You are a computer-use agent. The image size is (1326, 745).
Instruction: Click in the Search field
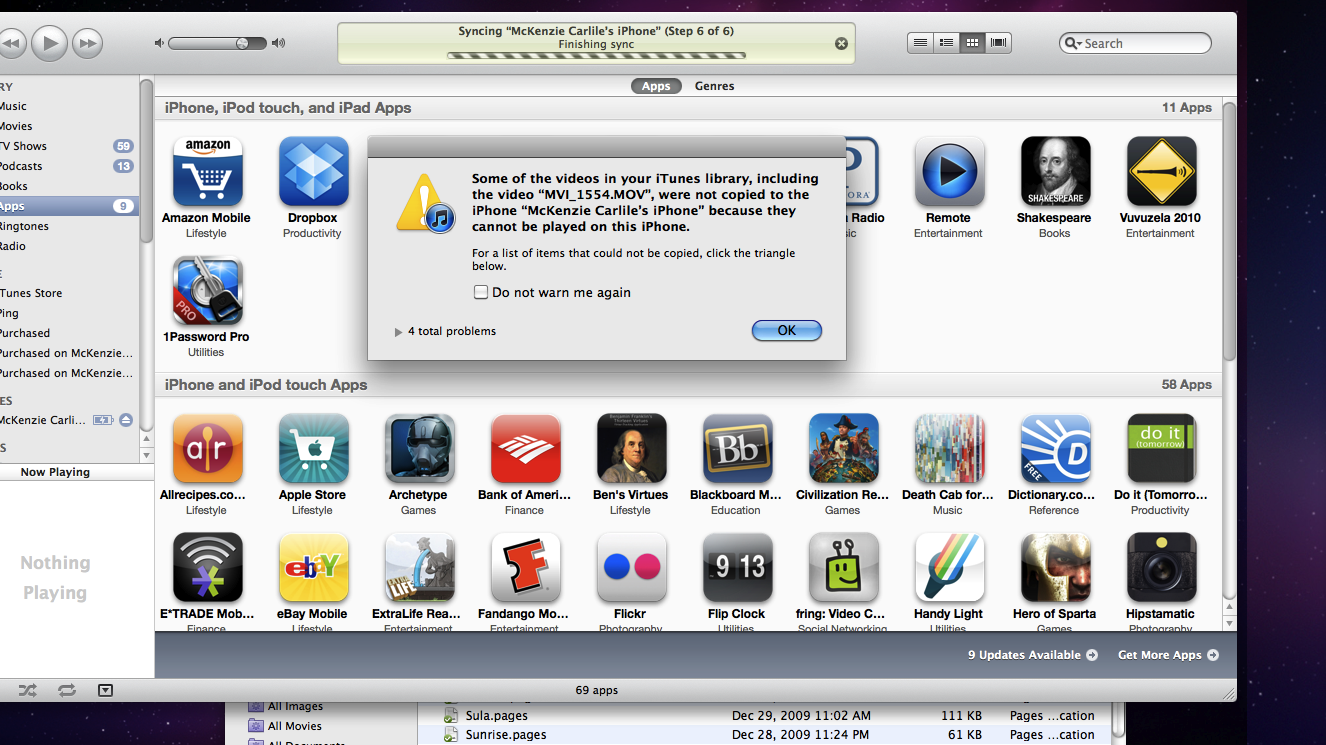point(1135,43)
